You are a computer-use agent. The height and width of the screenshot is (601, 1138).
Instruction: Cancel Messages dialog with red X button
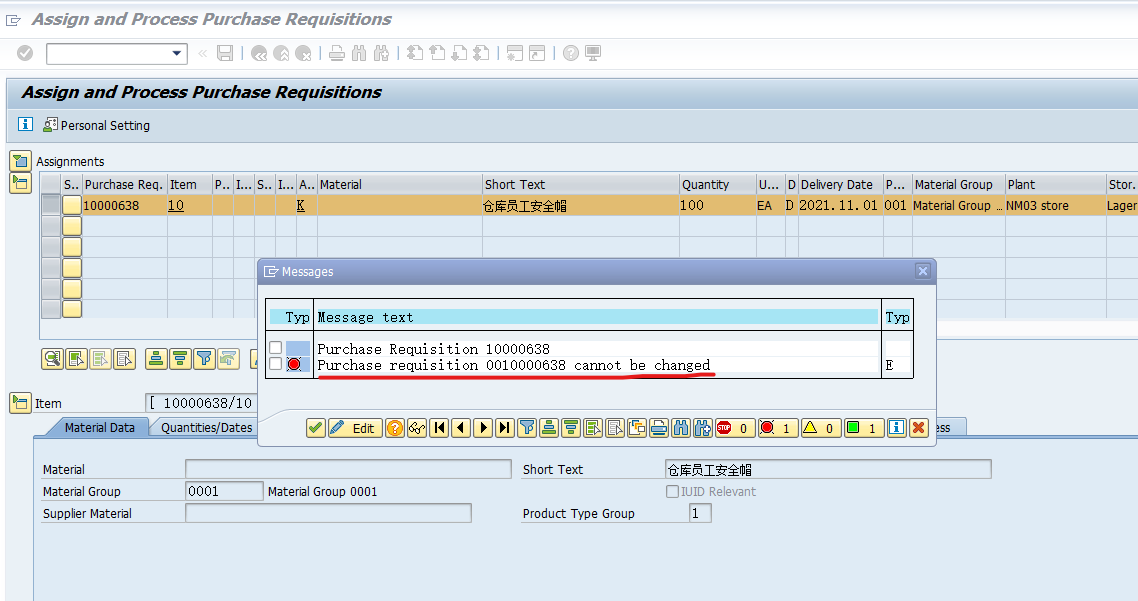[919, 428]
